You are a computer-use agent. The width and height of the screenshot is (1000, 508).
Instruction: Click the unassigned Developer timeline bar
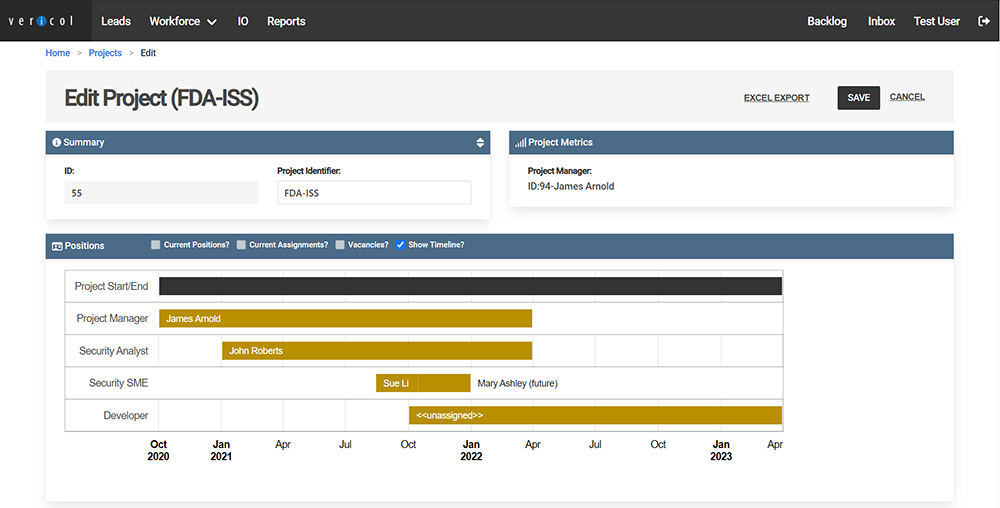(595, 415)
